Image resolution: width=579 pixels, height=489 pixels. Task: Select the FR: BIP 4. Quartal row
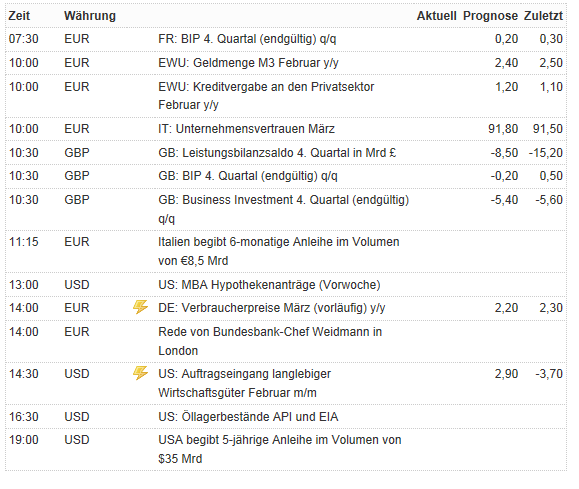point(286,39)
